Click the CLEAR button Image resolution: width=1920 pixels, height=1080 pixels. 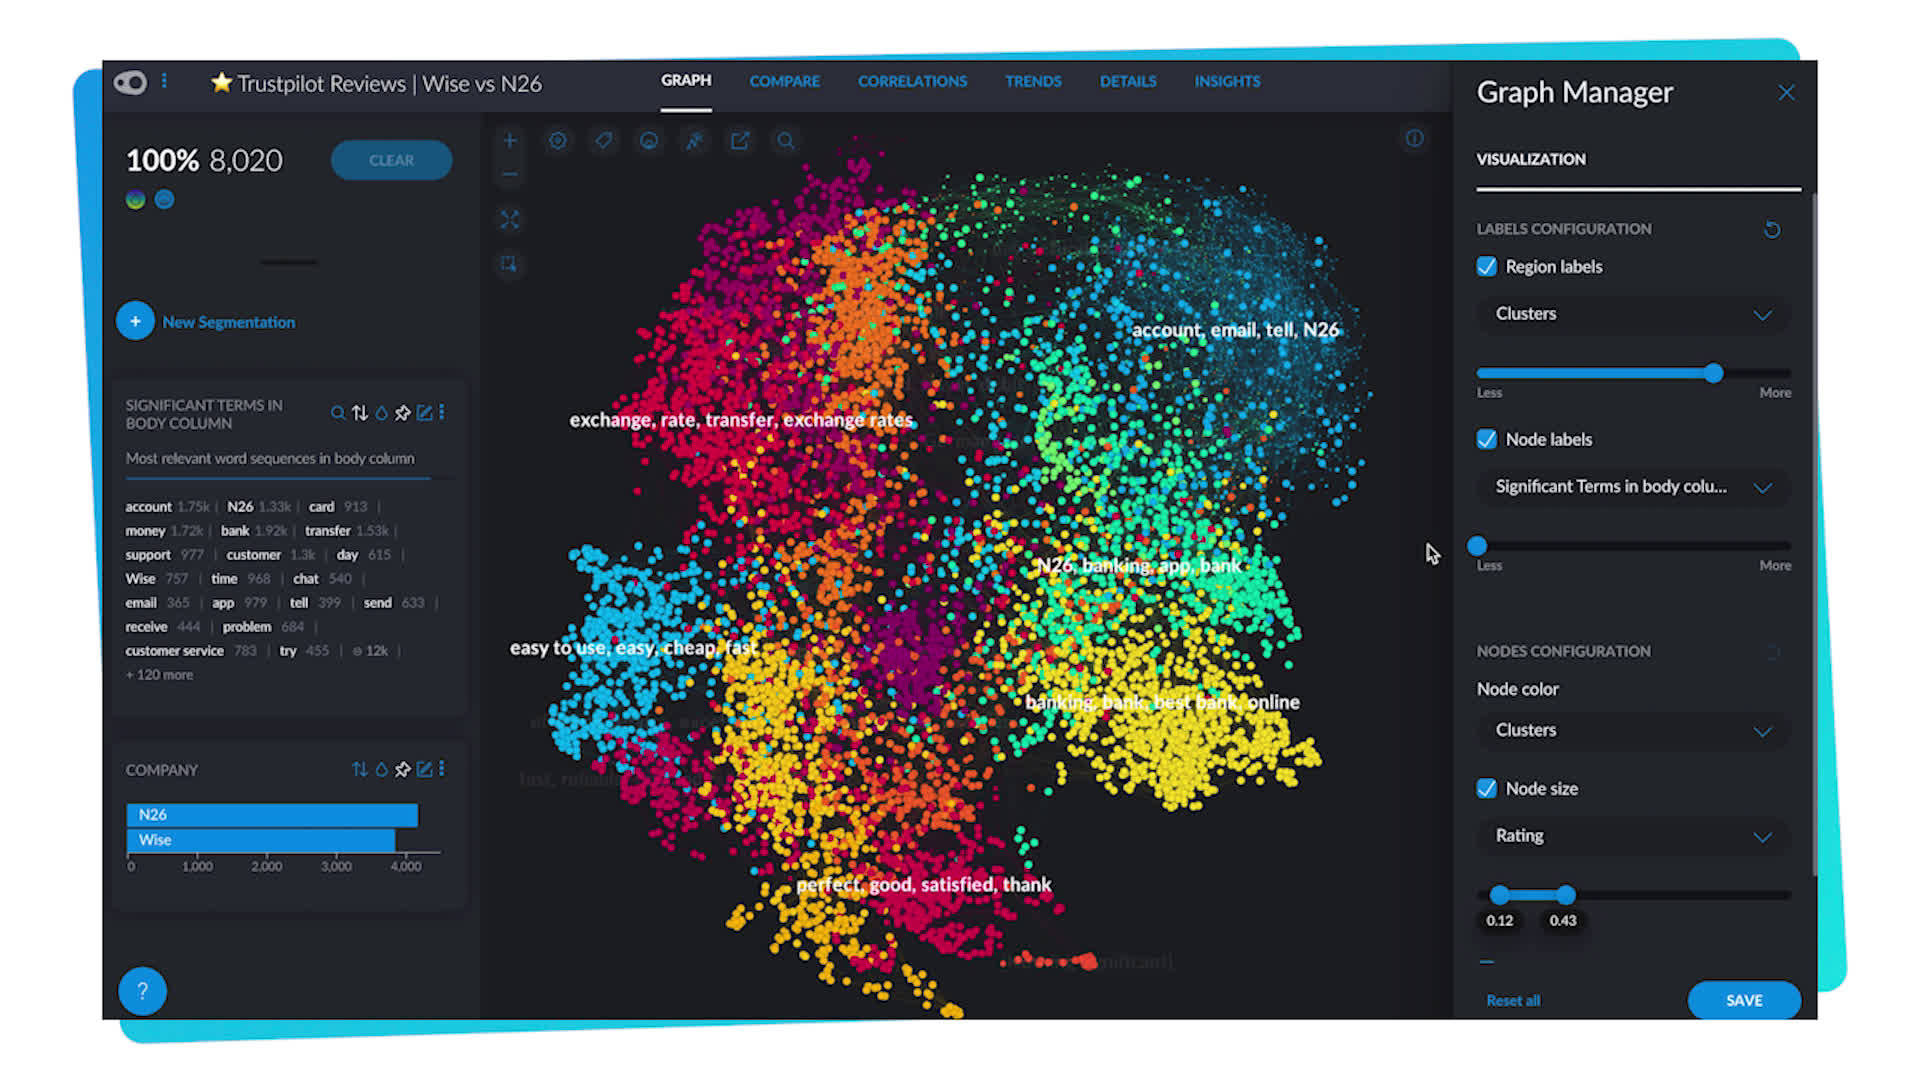pyautogui.click(x=391, y=160)
